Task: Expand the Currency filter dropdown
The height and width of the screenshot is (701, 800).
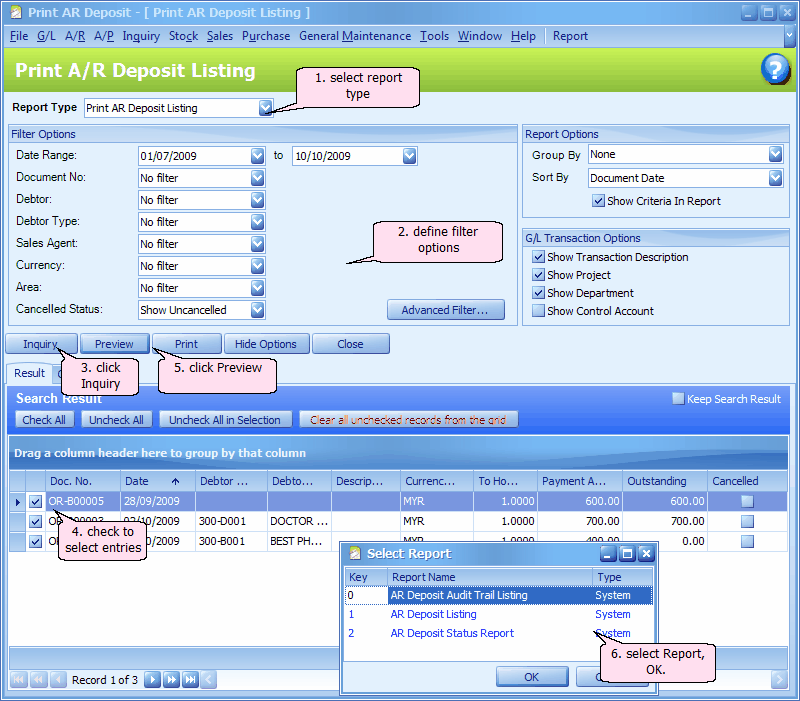Action: pyautogui.click(x=257, y=266)
